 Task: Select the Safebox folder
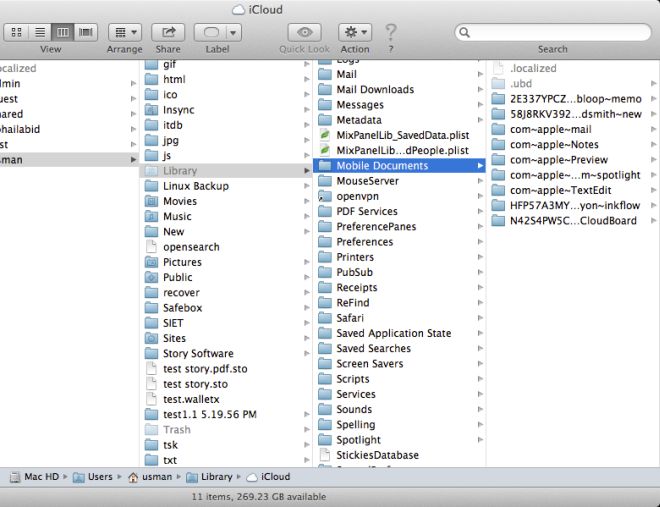click(x=225, y=308)
